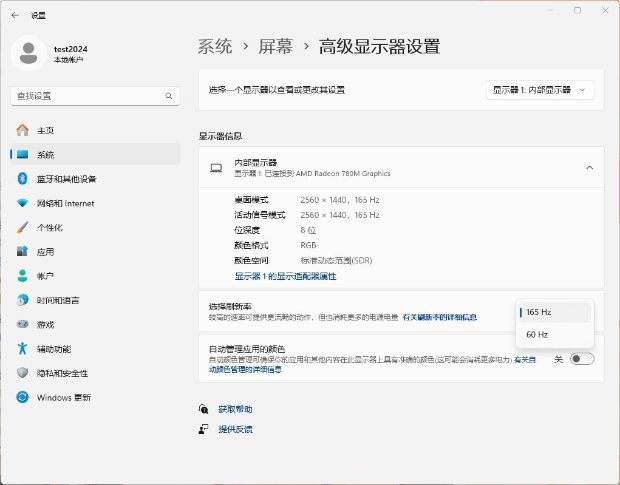Click the 主页 home icon

(23, 130)
